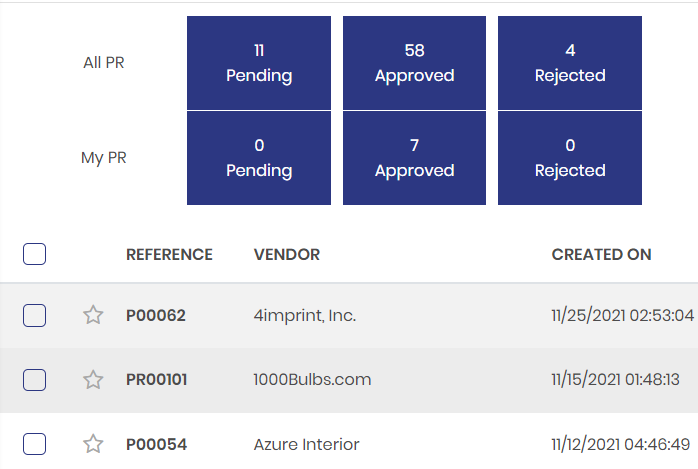Mark PR00101 as favorite with star
The image size is (698, 469).
click(x=93, y=380)
